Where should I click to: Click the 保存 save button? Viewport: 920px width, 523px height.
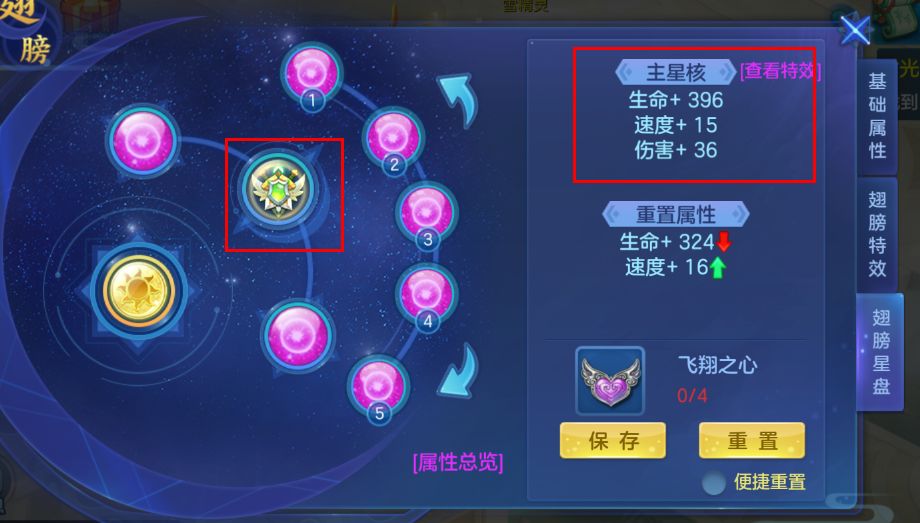point(613,440)
